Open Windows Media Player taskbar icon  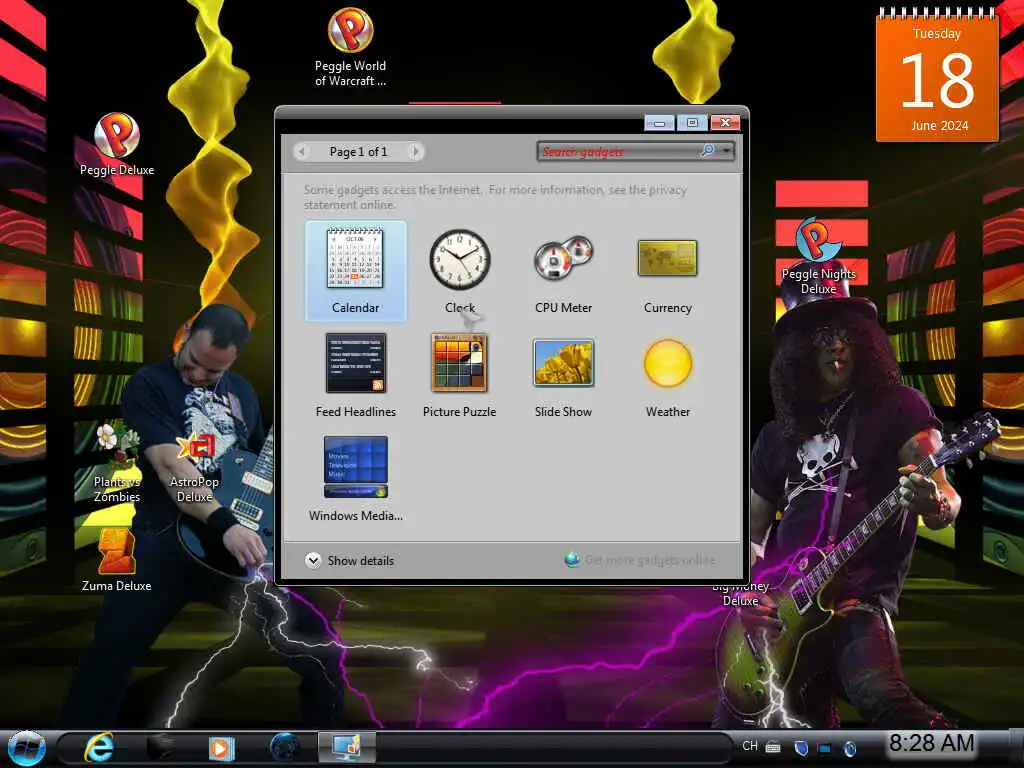click(x=221, y=748)
